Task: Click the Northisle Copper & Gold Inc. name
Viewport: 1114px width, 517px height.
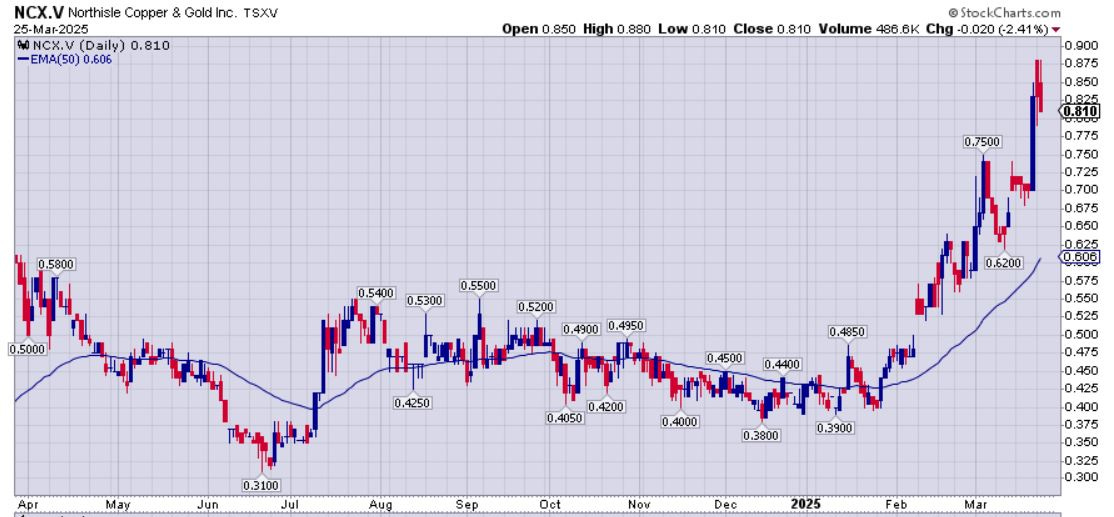Action: pyautogui.click(x=154, y=13)
